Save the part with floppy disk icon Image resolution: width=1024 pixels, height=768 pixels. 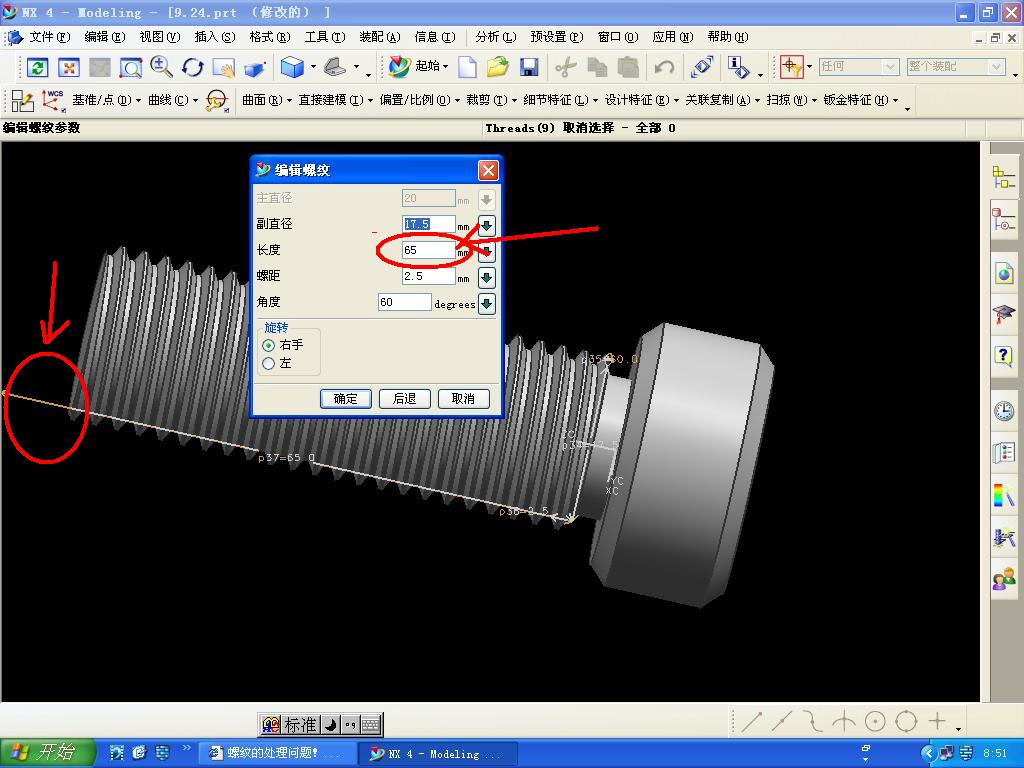529,67
